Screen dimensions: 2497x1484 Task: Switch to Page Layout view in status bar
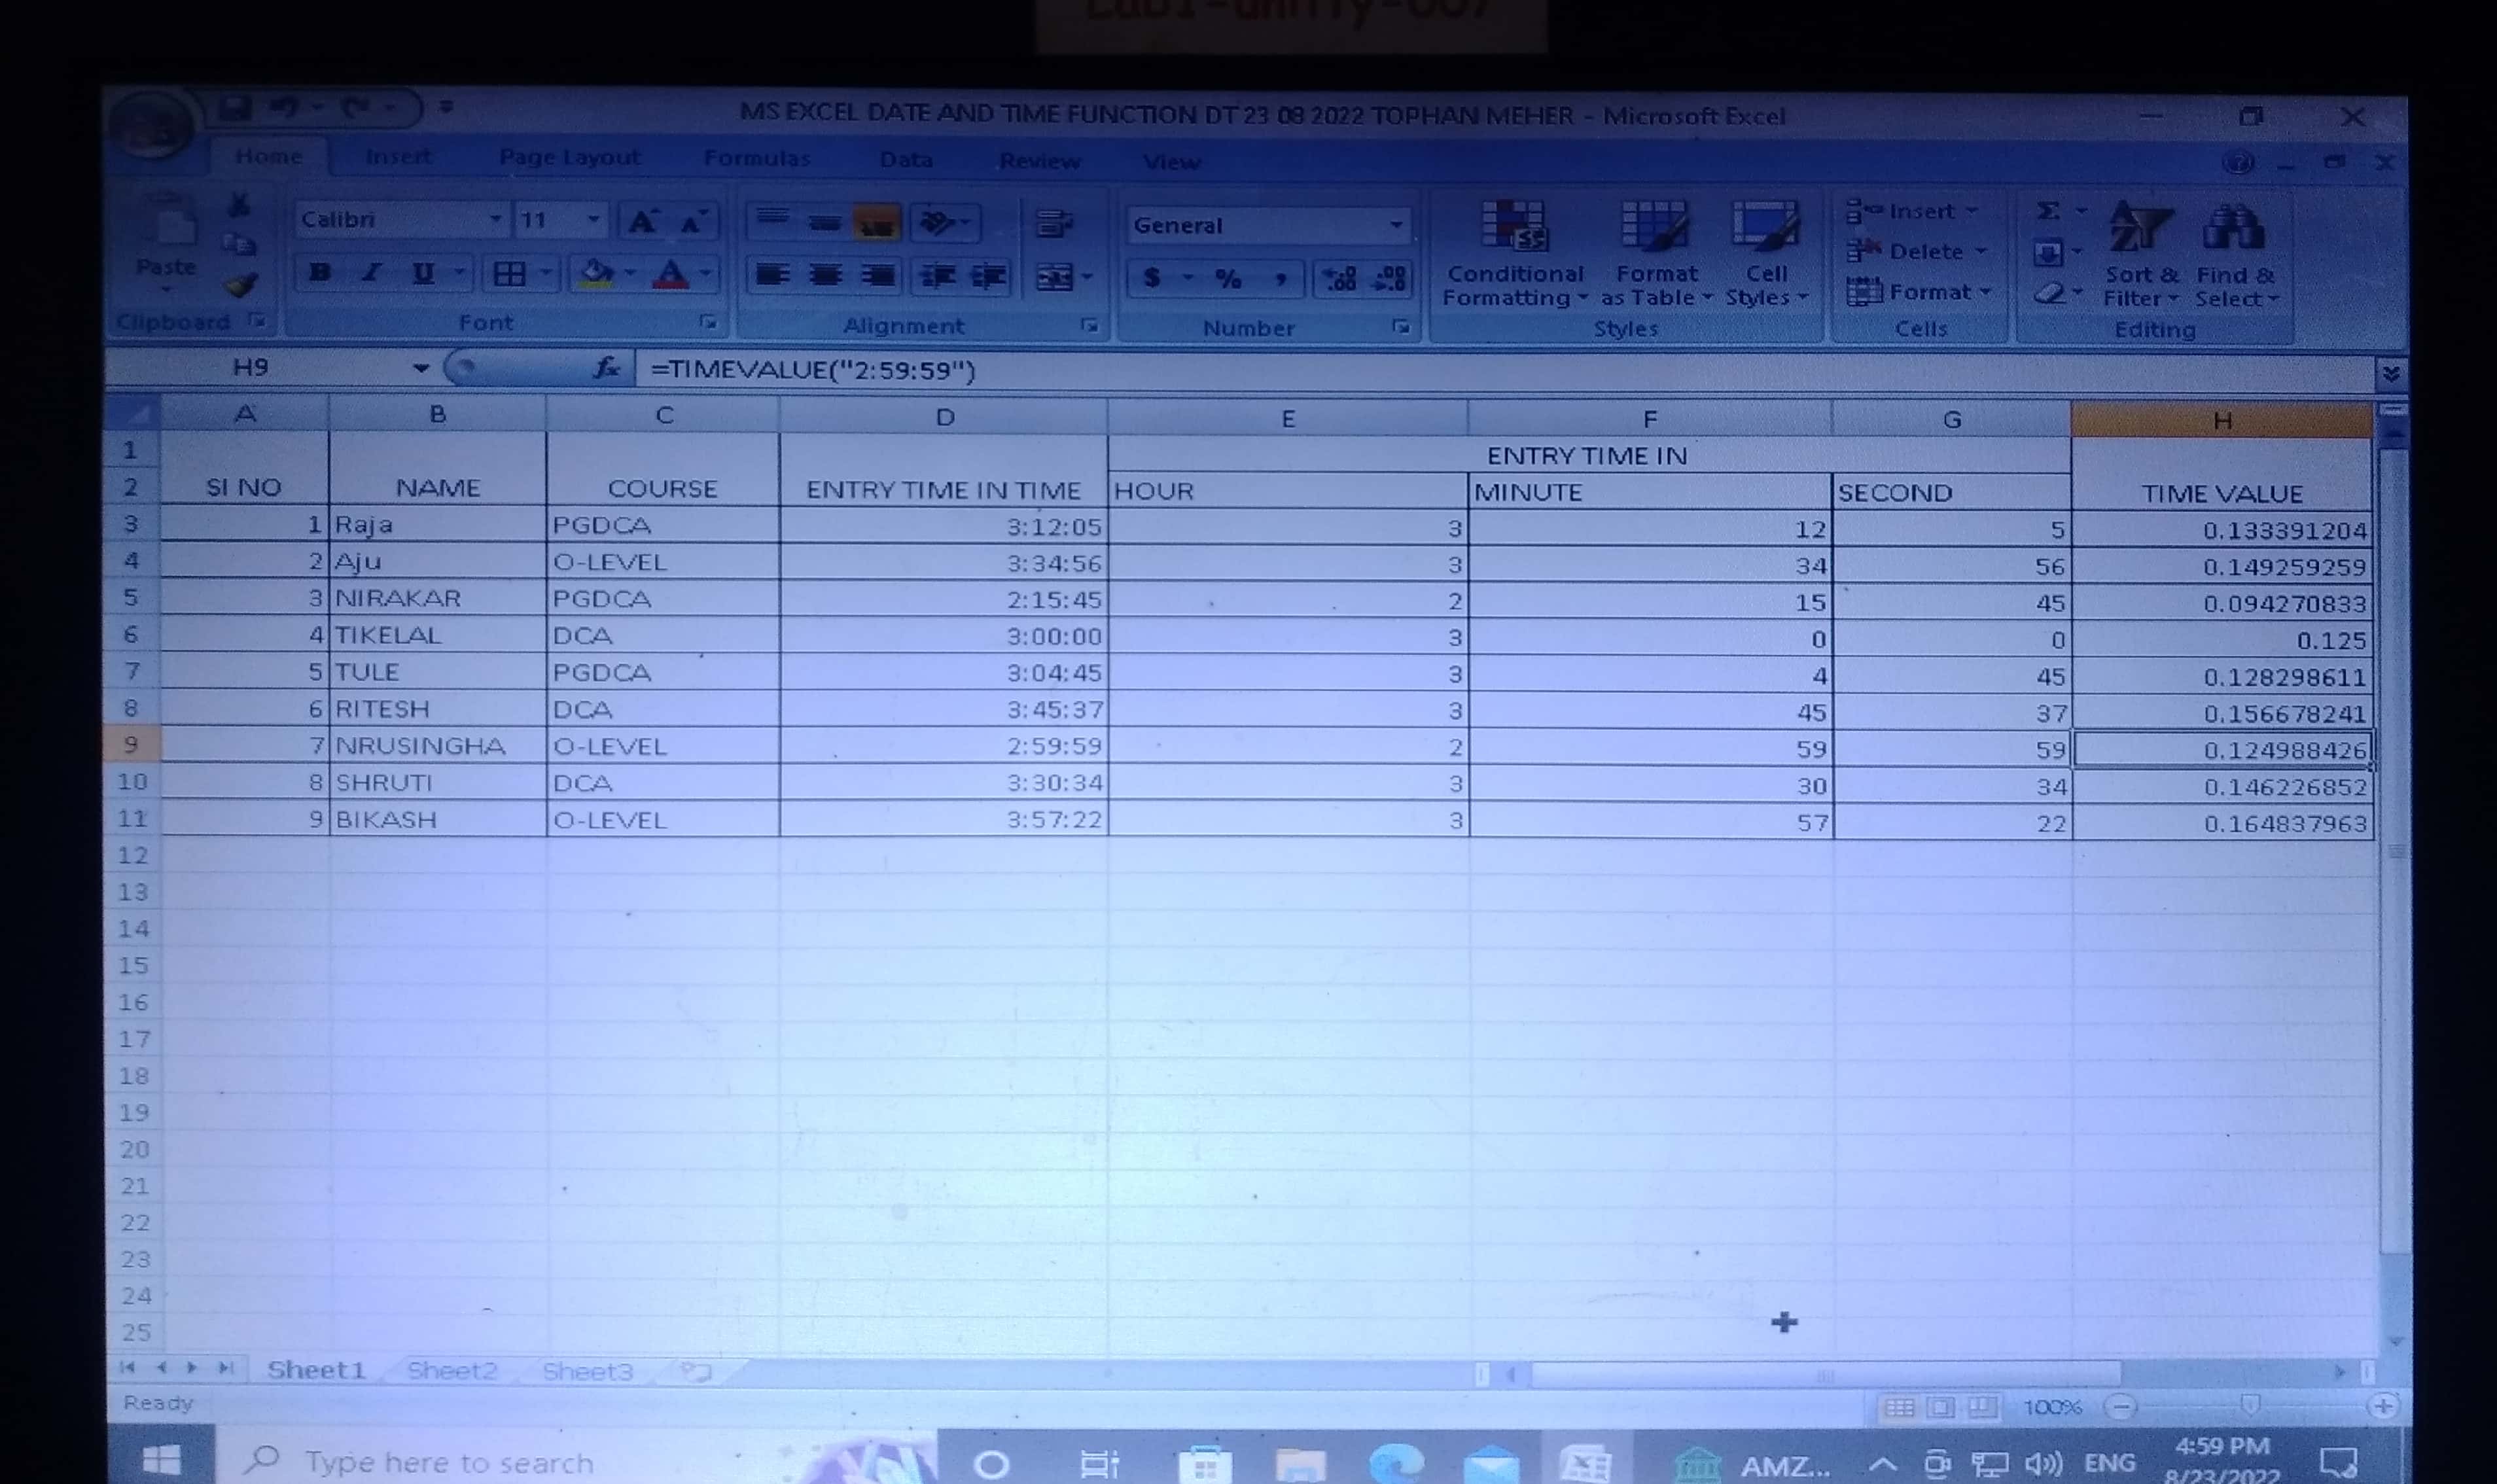(x=1940, y=1408)
